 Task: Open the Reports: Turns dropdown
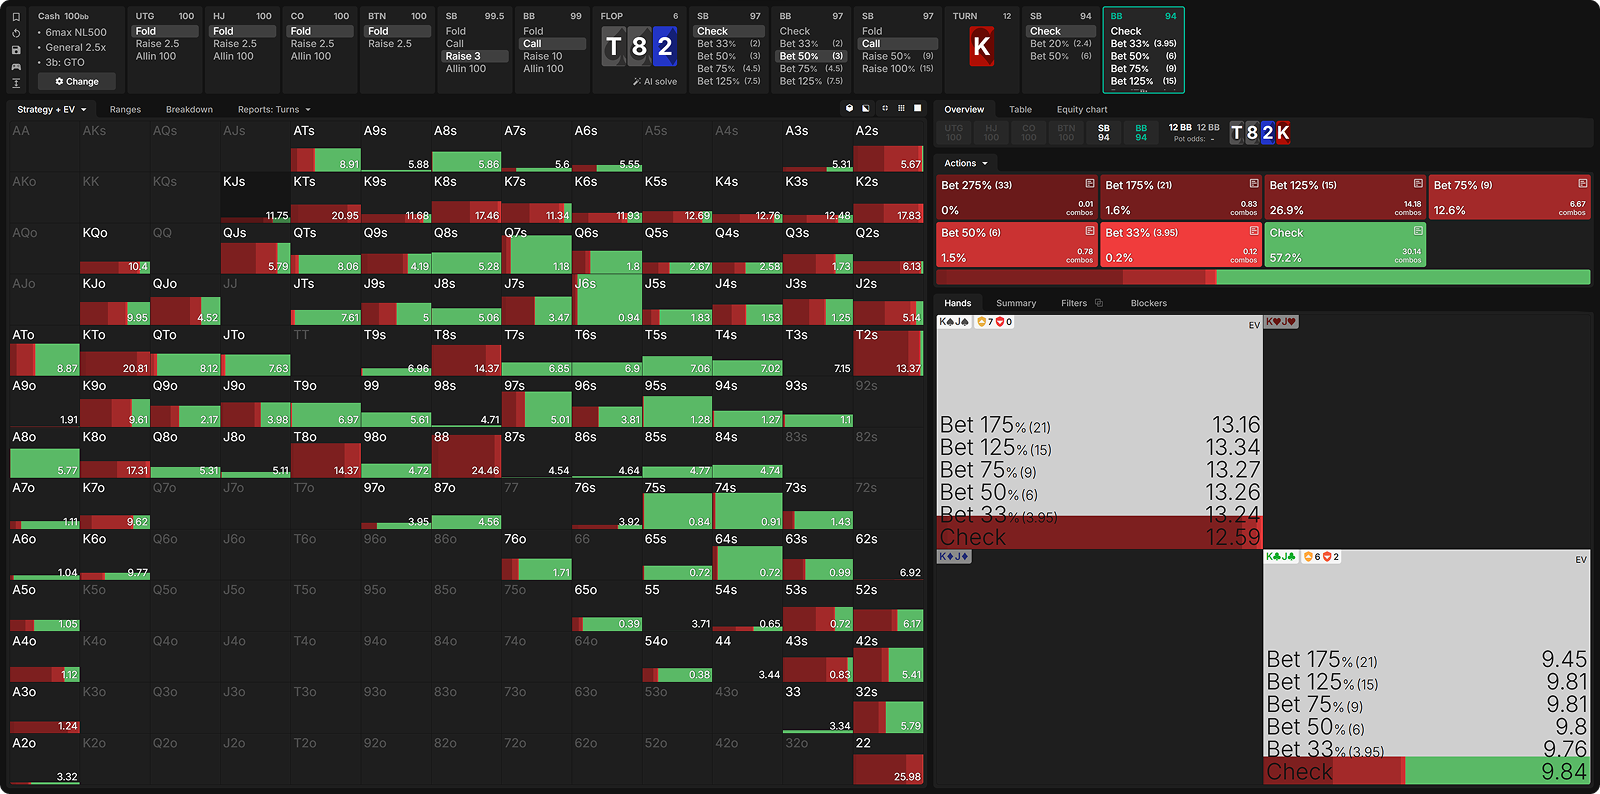274,110
